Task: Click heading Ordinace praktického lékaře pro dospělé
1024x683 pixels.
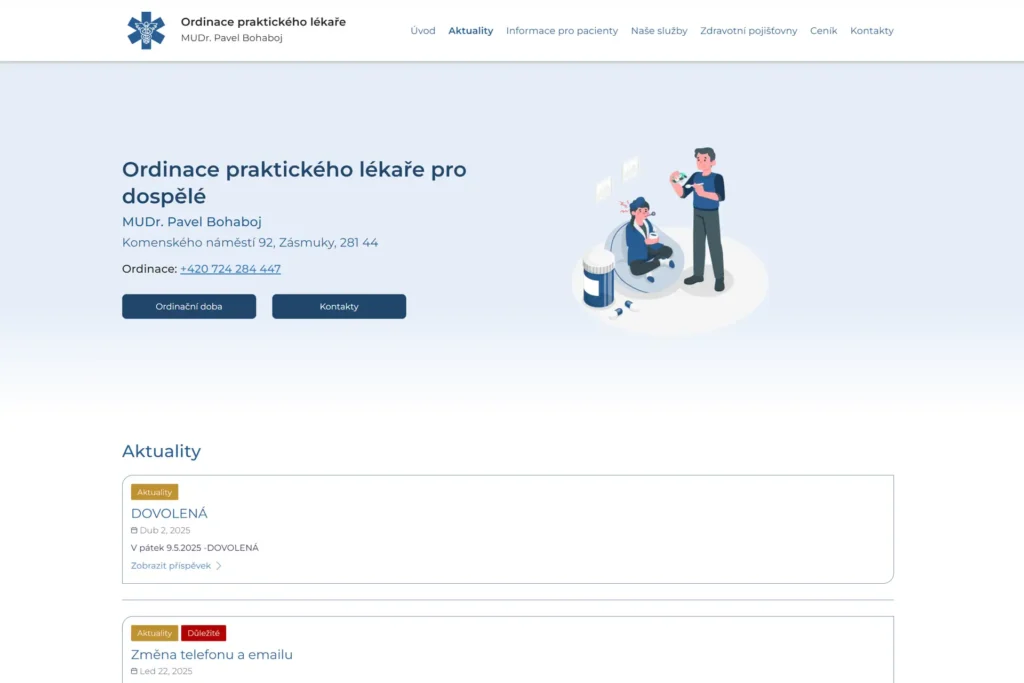Action: click(294, 182)
